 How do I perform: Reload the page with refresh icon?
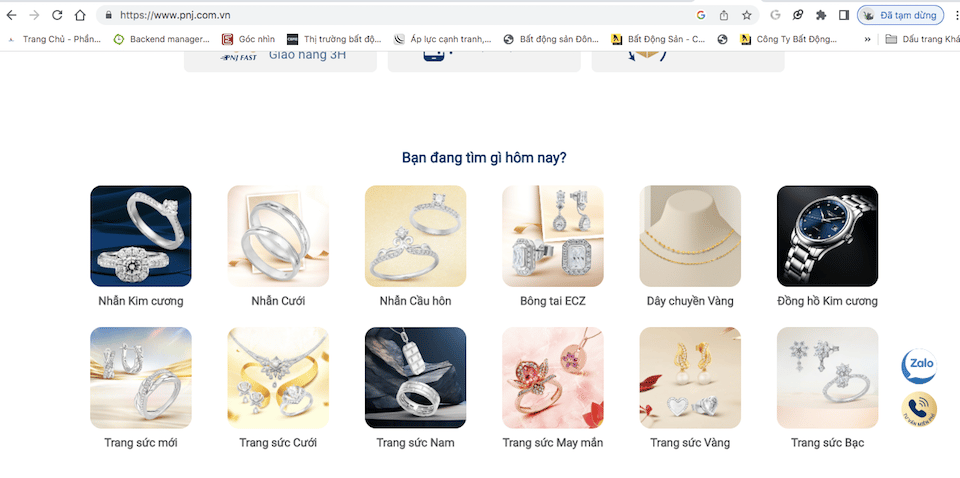(57, 15)
